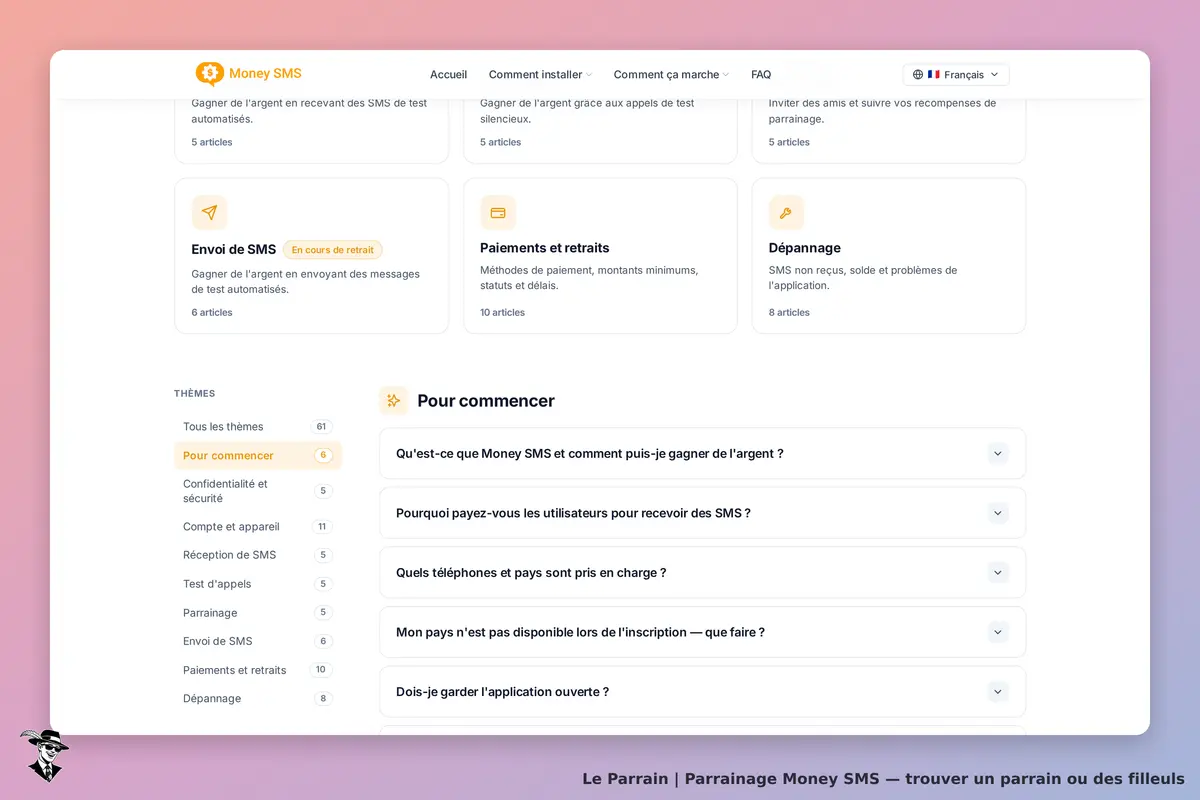Select Paiements et retraits theme in sidebar
Image resolution: width=1200 pixels, height=800 pixels.
point(258,670)
